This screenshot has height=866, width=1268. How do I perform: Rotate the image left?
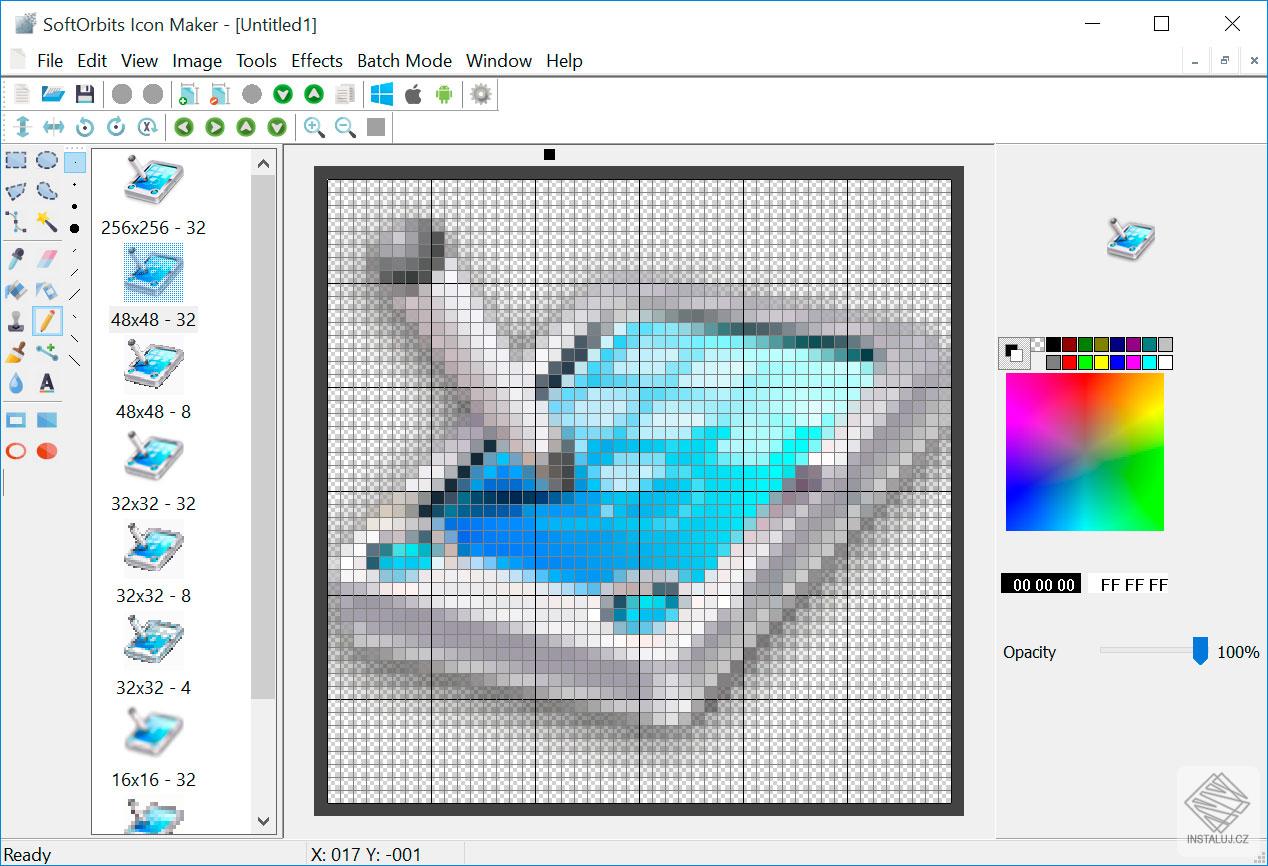(84, 126)
